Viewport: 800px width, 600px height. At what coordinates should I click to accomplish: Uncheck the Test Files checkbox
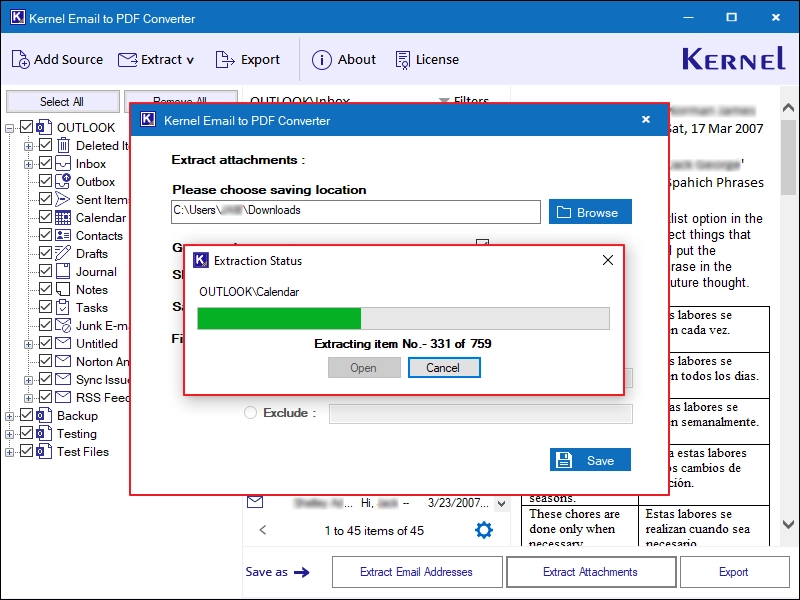click(x=27, y=451)
